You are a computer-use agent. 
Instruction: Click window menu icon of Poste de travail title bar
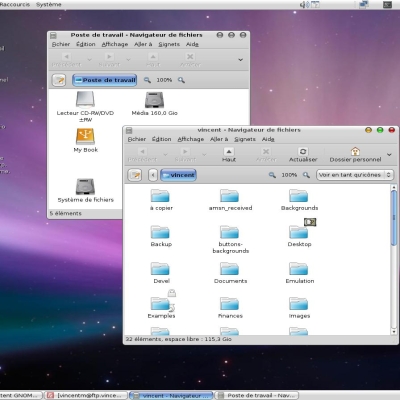(x=53, y=35)
